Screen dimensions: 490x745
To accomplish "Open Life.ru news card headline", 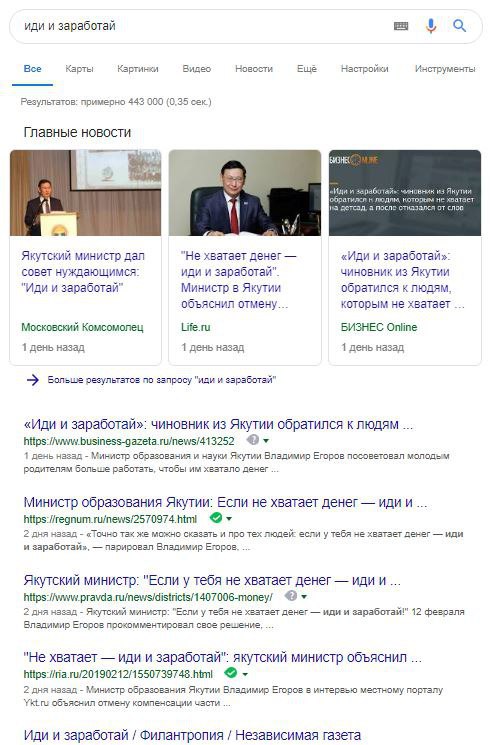I will point(238,280).
